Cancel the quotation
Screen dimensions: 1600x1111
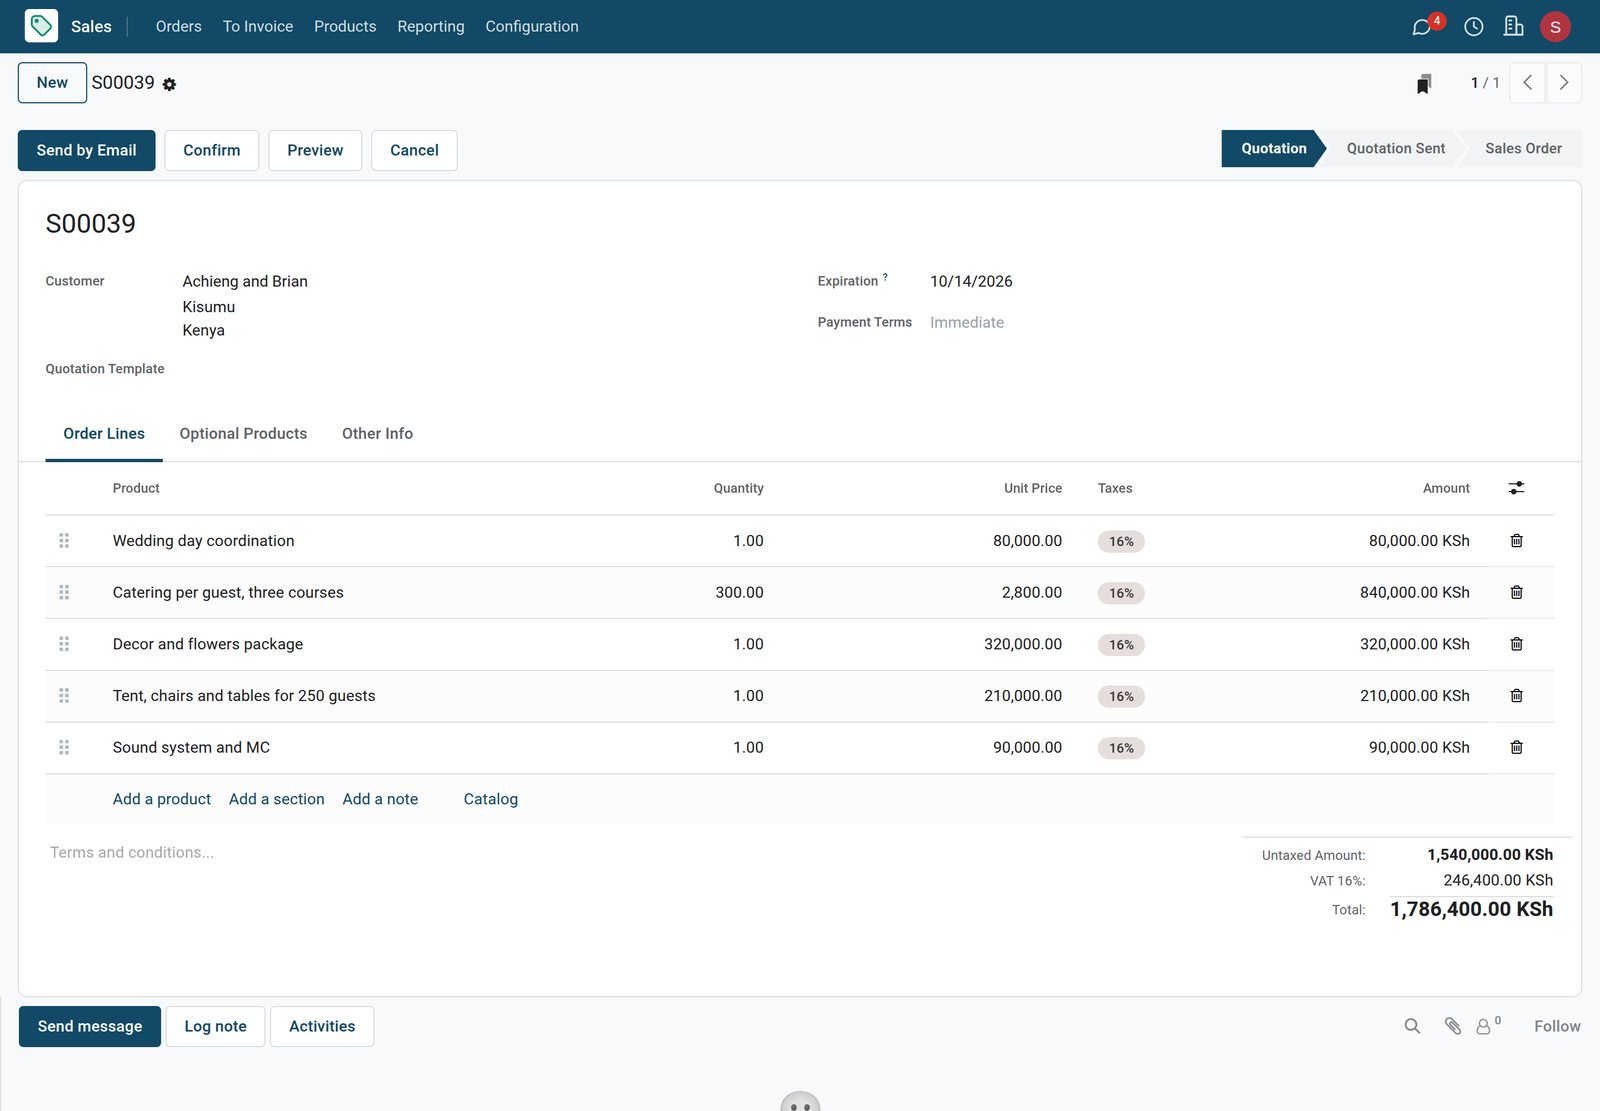coord(414,150)
